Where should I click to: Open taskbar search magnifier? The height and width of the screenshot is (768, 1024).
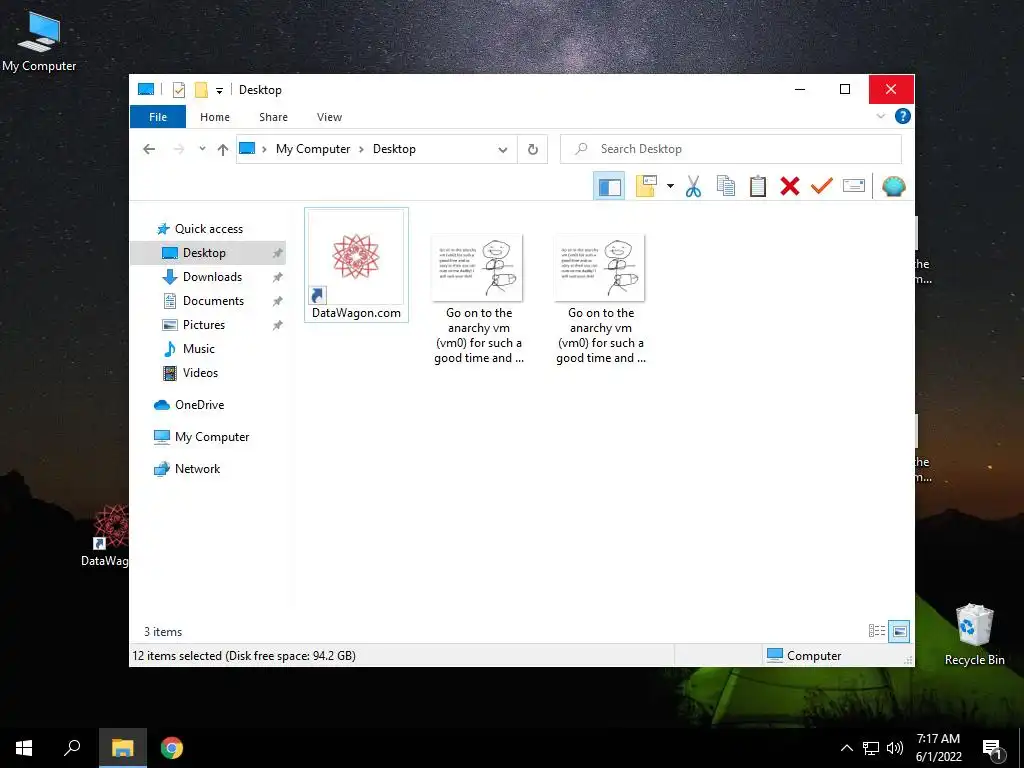pos(72,748)
